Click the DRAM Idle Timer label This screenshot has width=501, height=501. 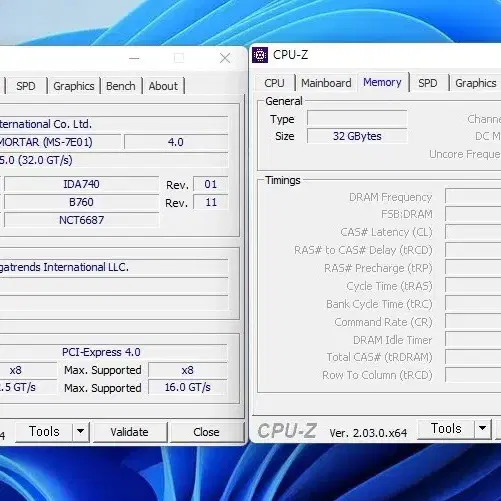pyautogui.click(x=392, y=340)
